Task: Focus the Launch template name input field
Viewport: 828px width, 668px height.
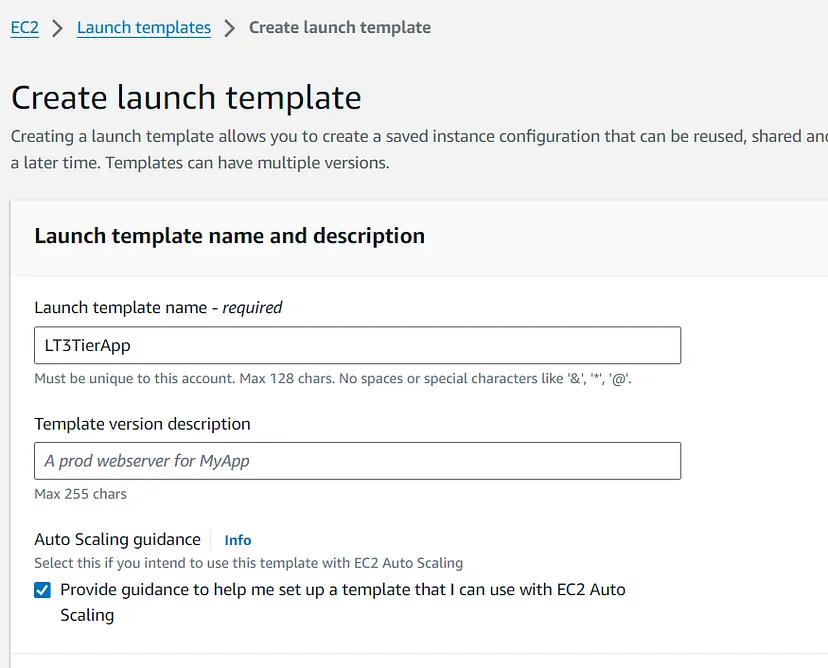Action: point(357,345)
